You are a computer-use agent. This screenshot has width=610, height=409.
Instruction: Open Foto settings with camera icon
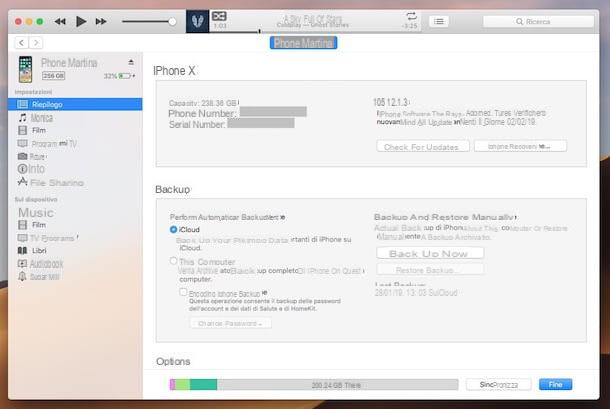75,156
